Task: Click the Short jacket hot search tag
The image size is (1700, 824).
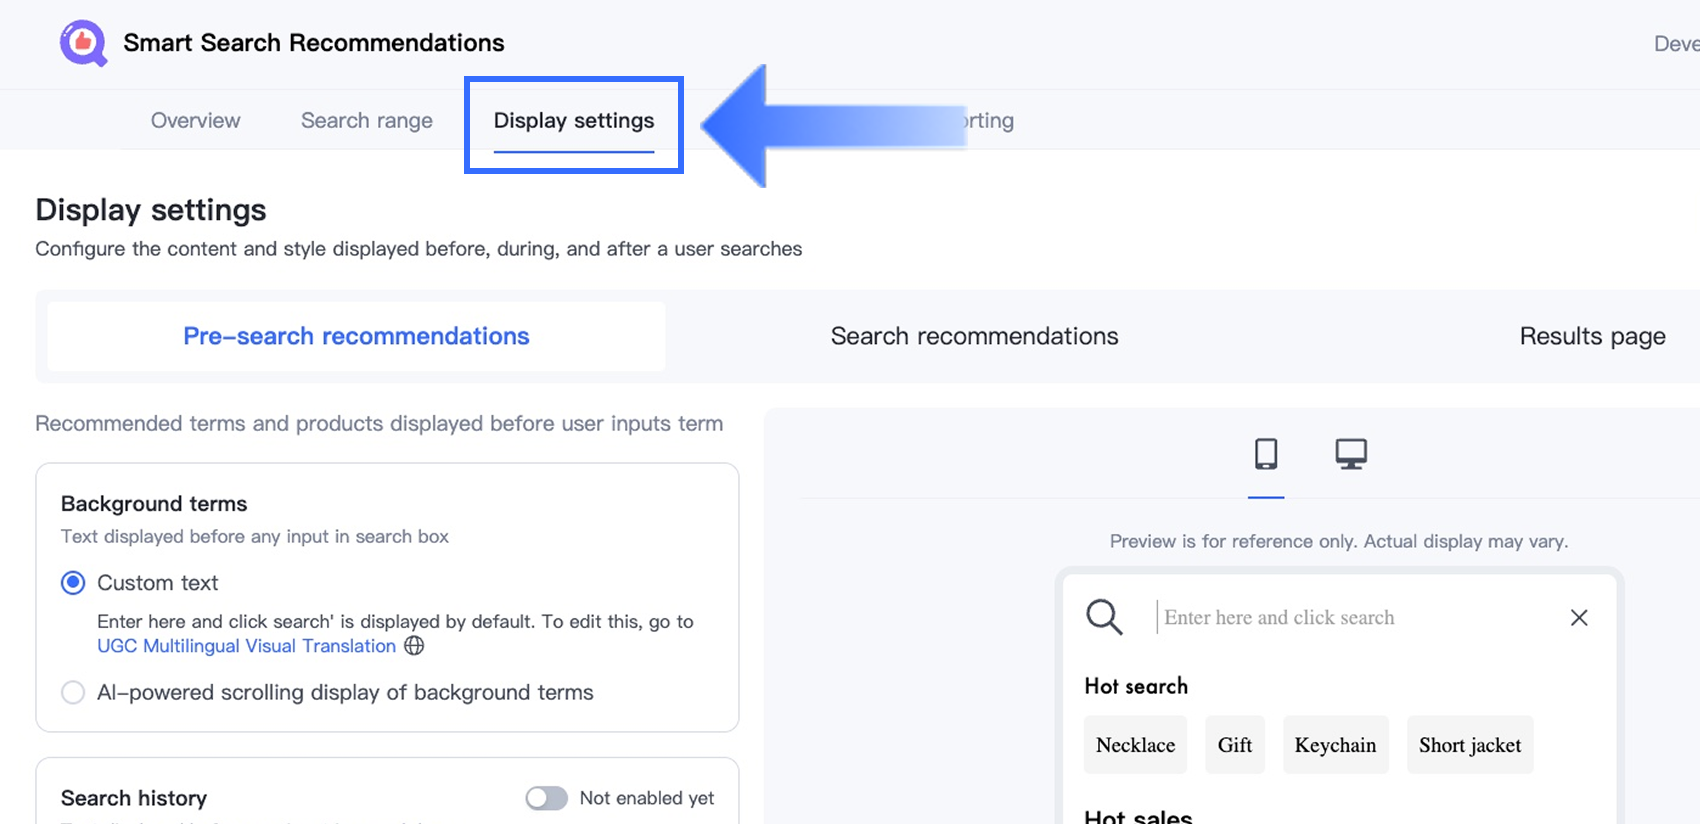Action: (x=1469, y=745)
